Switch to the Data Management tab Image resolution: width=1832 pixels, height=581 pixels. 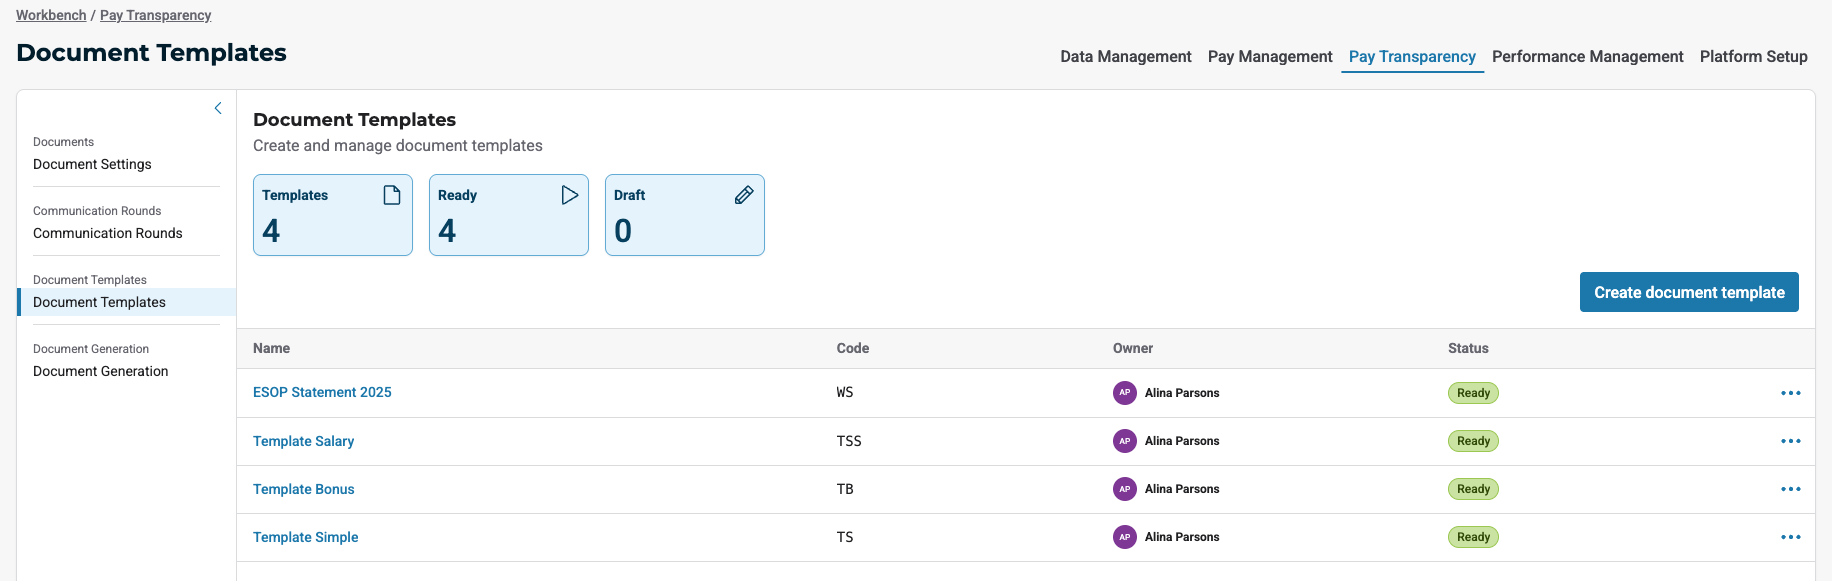(1125, 57)
